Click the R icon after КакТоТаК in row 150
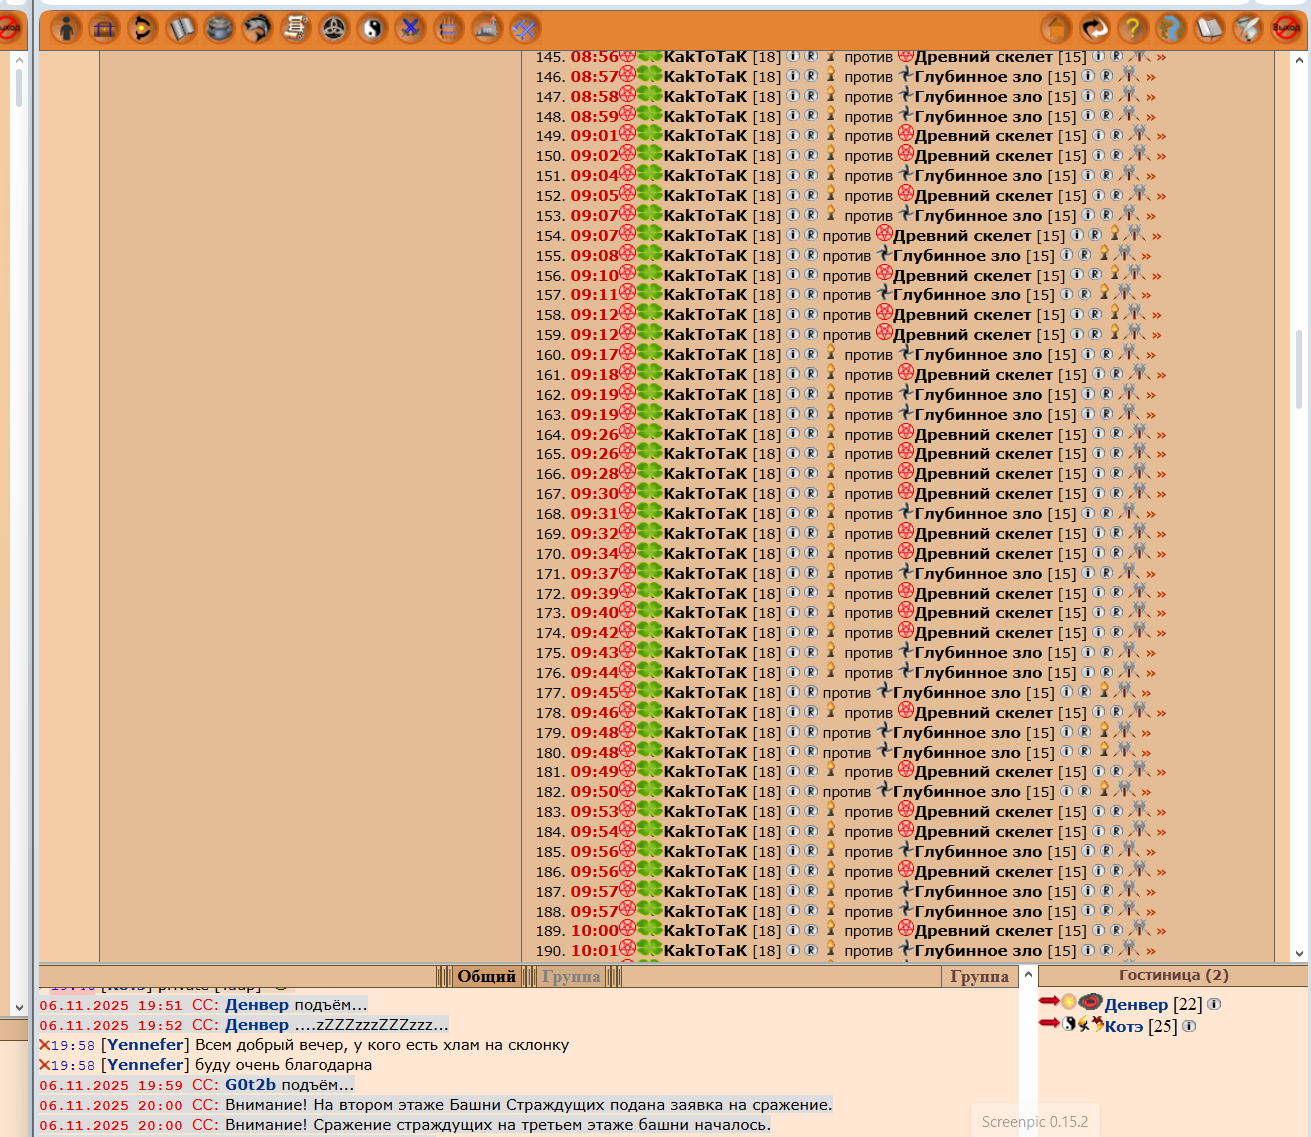Image resolution: width=1311 pixels, height=1137 pixels. [x=811, y=154]
